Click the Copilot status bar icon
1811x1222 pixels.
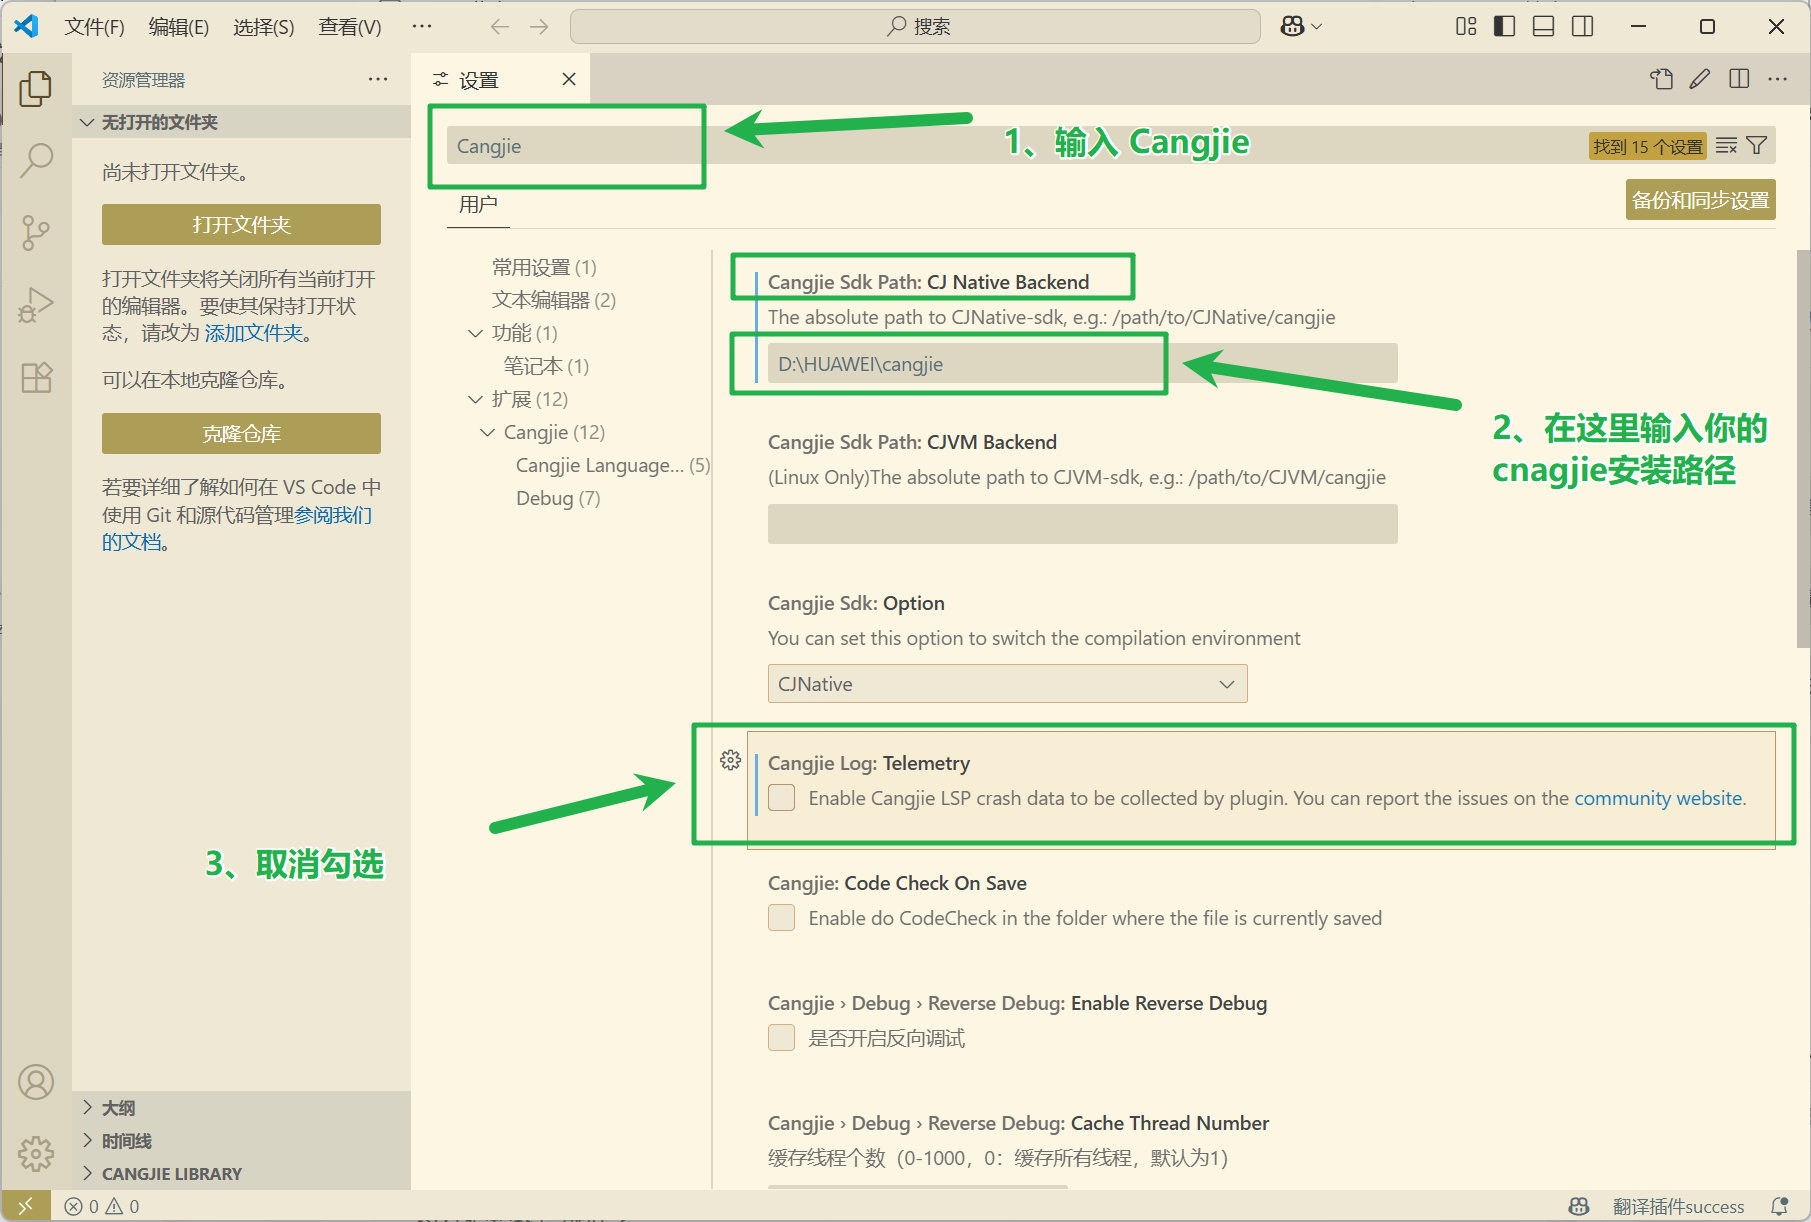click(x=1579, y=1206)
